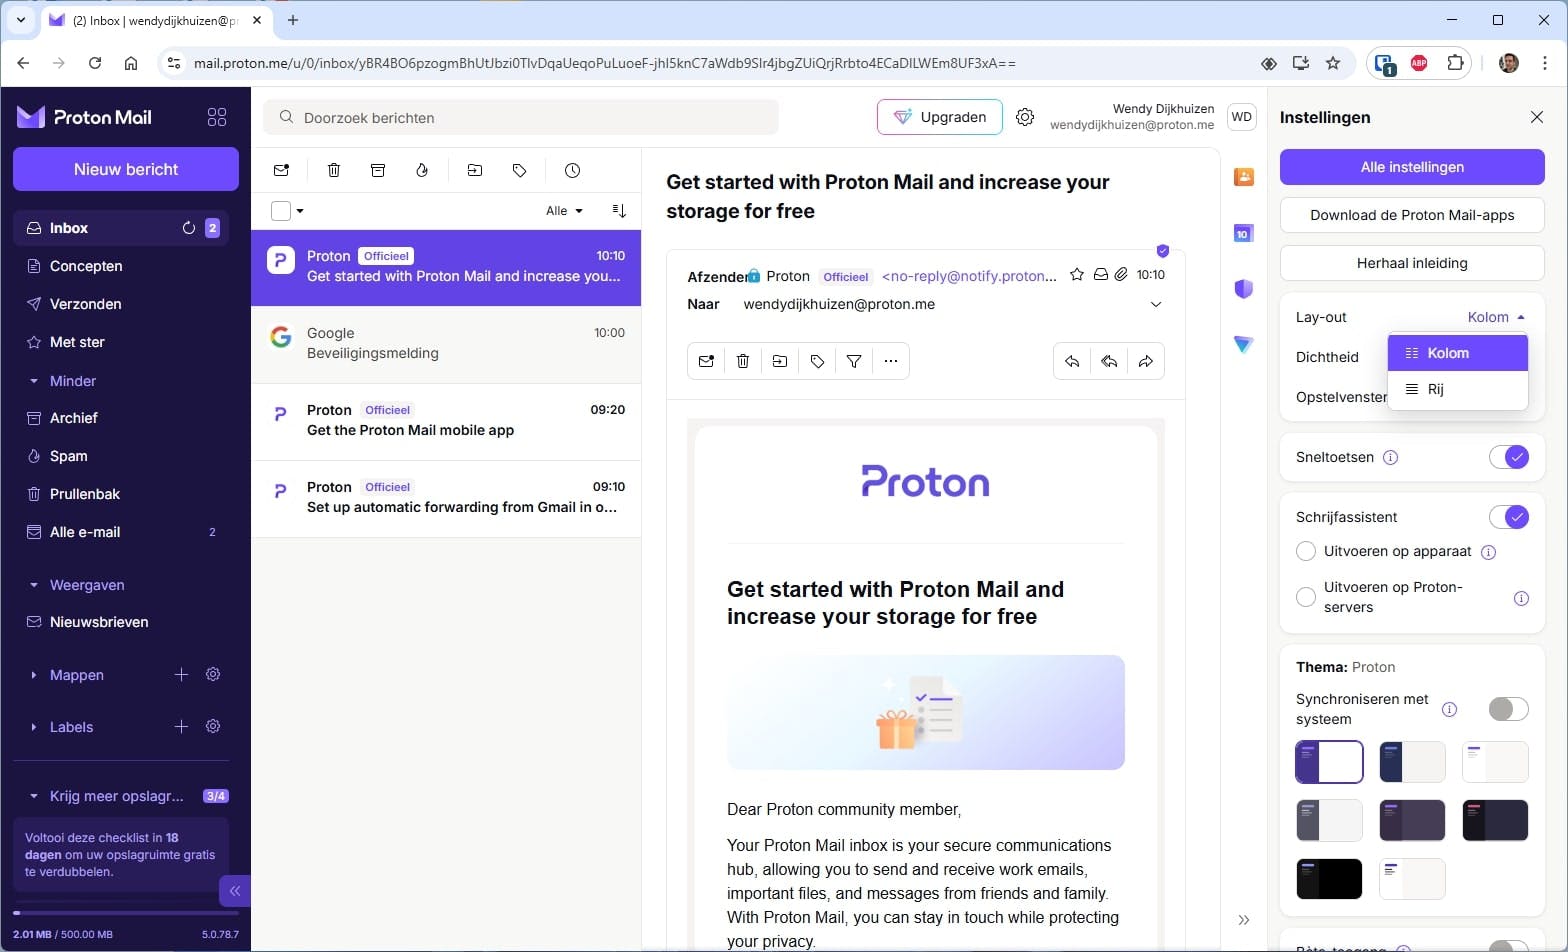The height and width of the screenshot is (952, 1568).
Task: Click the sort order icon beside Alle
Action: tap(619, 210)
